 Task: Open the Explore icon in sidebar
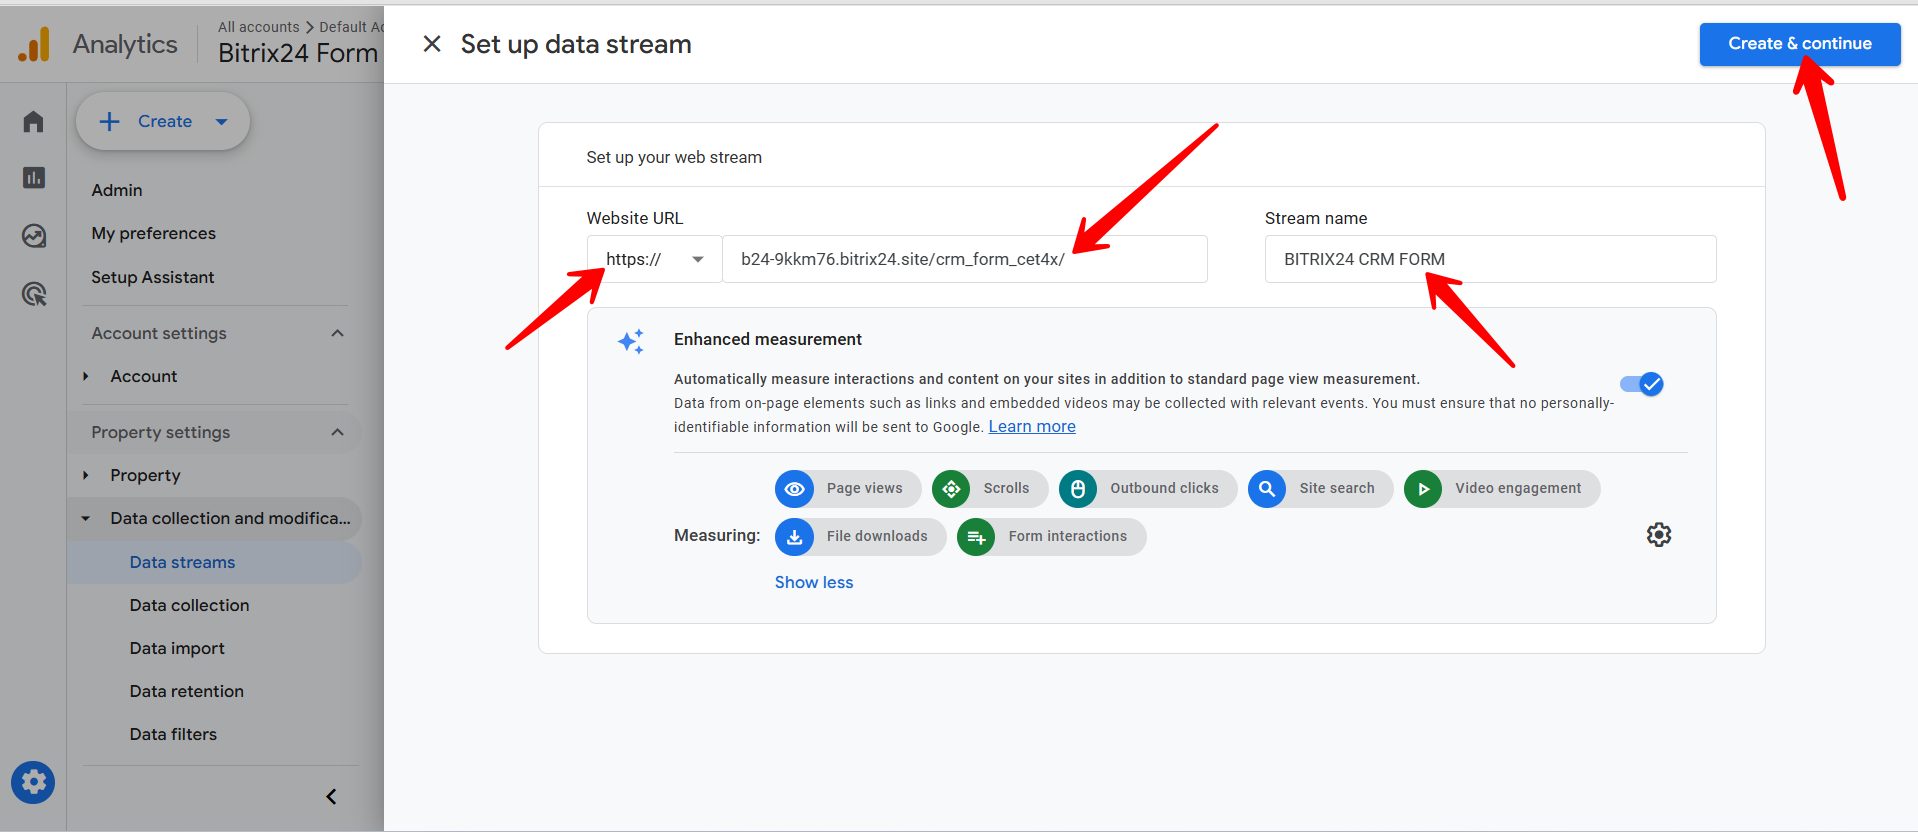tap(34, 236)
